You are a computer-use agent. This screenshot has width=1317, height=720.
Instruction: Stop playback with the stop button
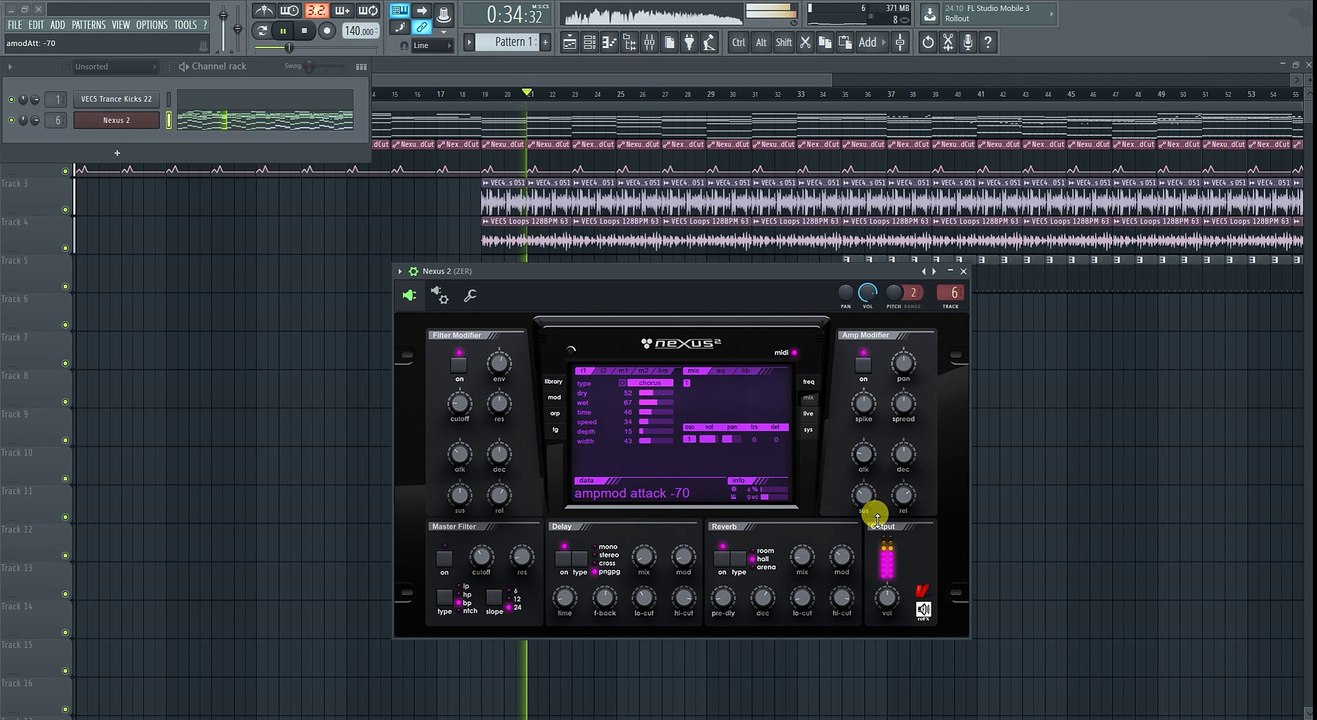[304, 31]
